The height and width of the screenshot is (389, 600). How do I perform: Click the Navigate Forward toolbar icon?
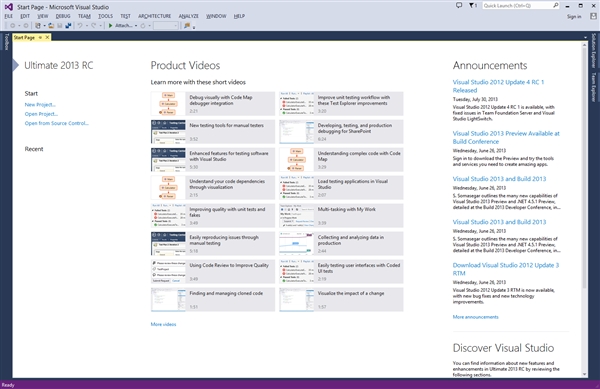point(26,26)
